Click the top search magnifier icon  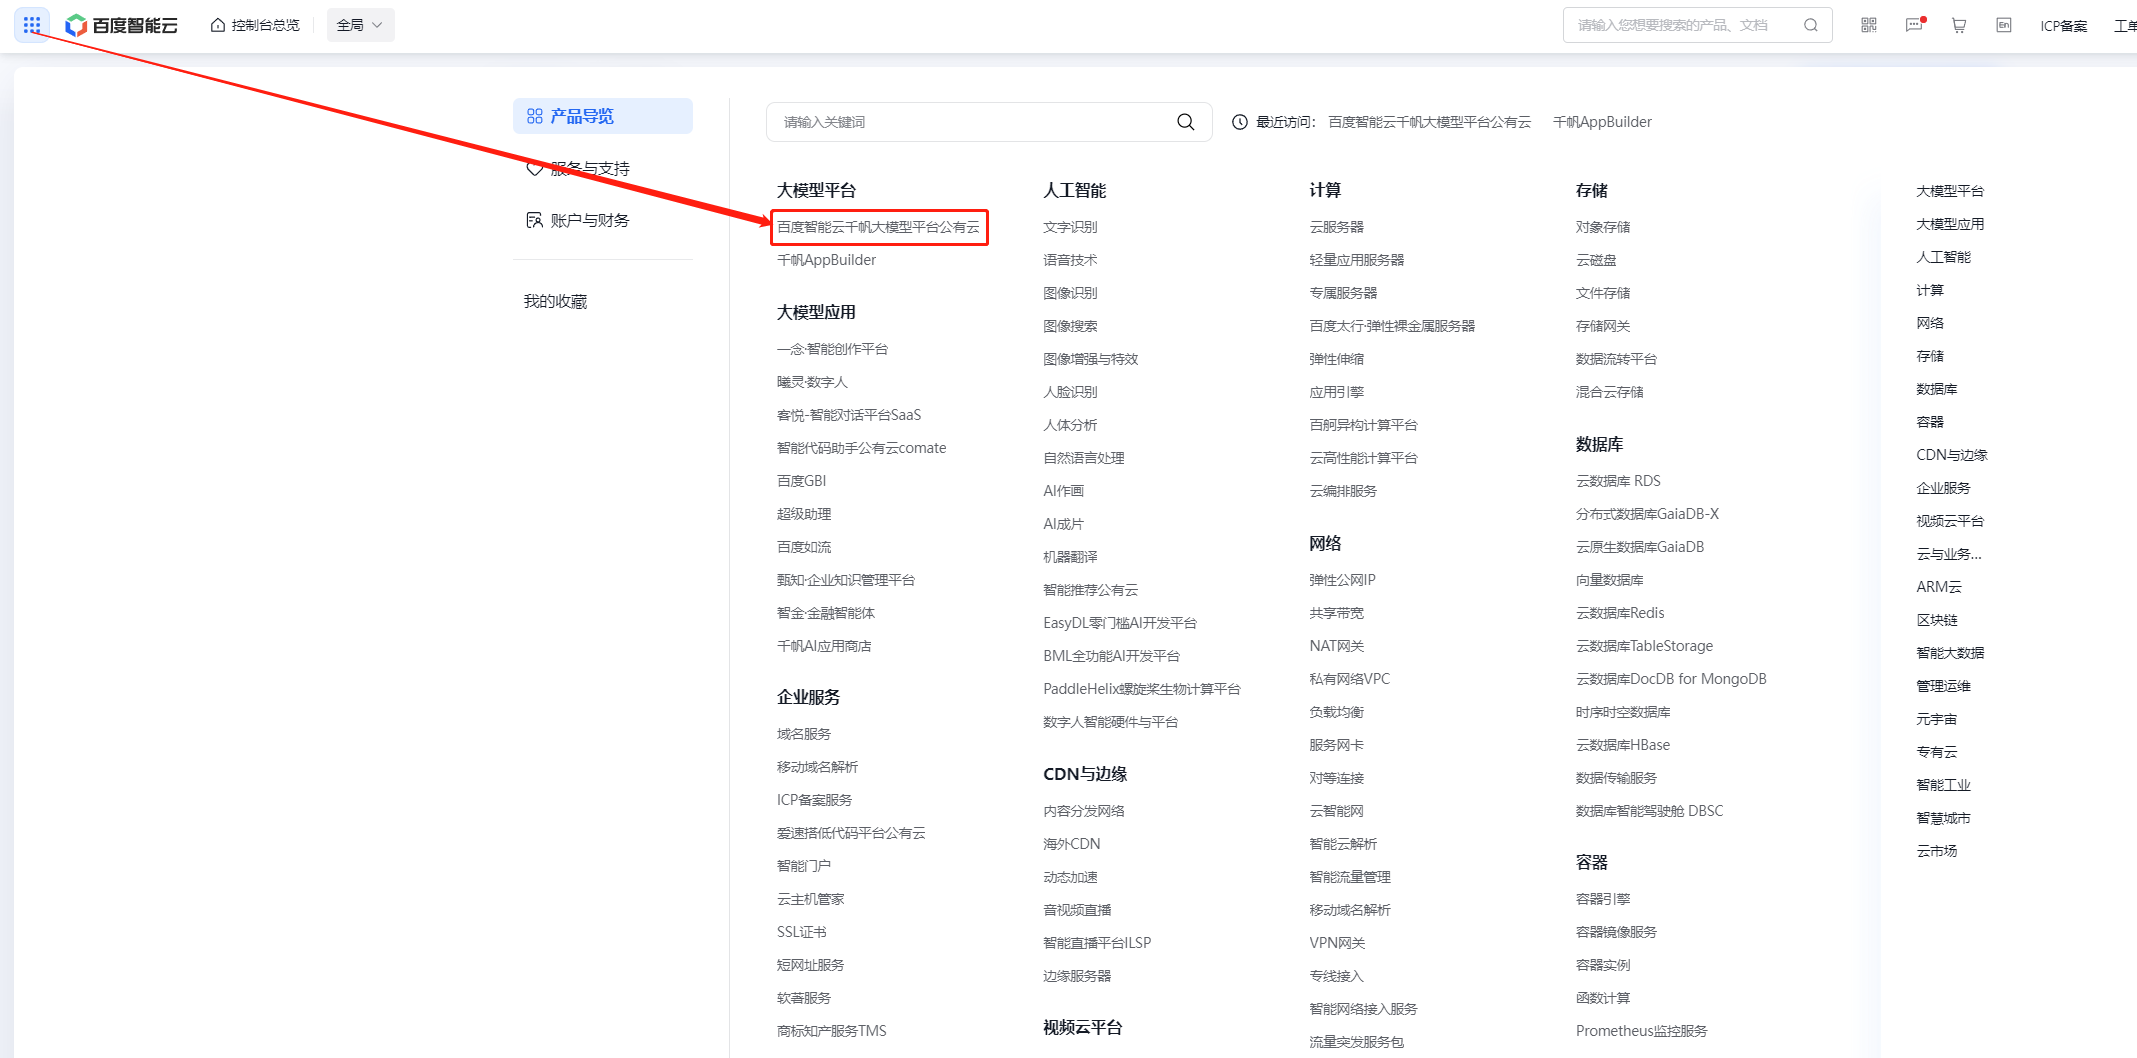click(x=1811, y=25)
